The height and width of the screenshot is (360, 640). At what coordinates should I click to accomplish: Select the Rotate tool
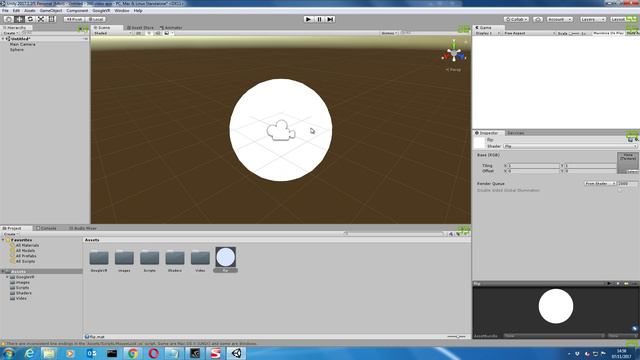click(30, 19)
